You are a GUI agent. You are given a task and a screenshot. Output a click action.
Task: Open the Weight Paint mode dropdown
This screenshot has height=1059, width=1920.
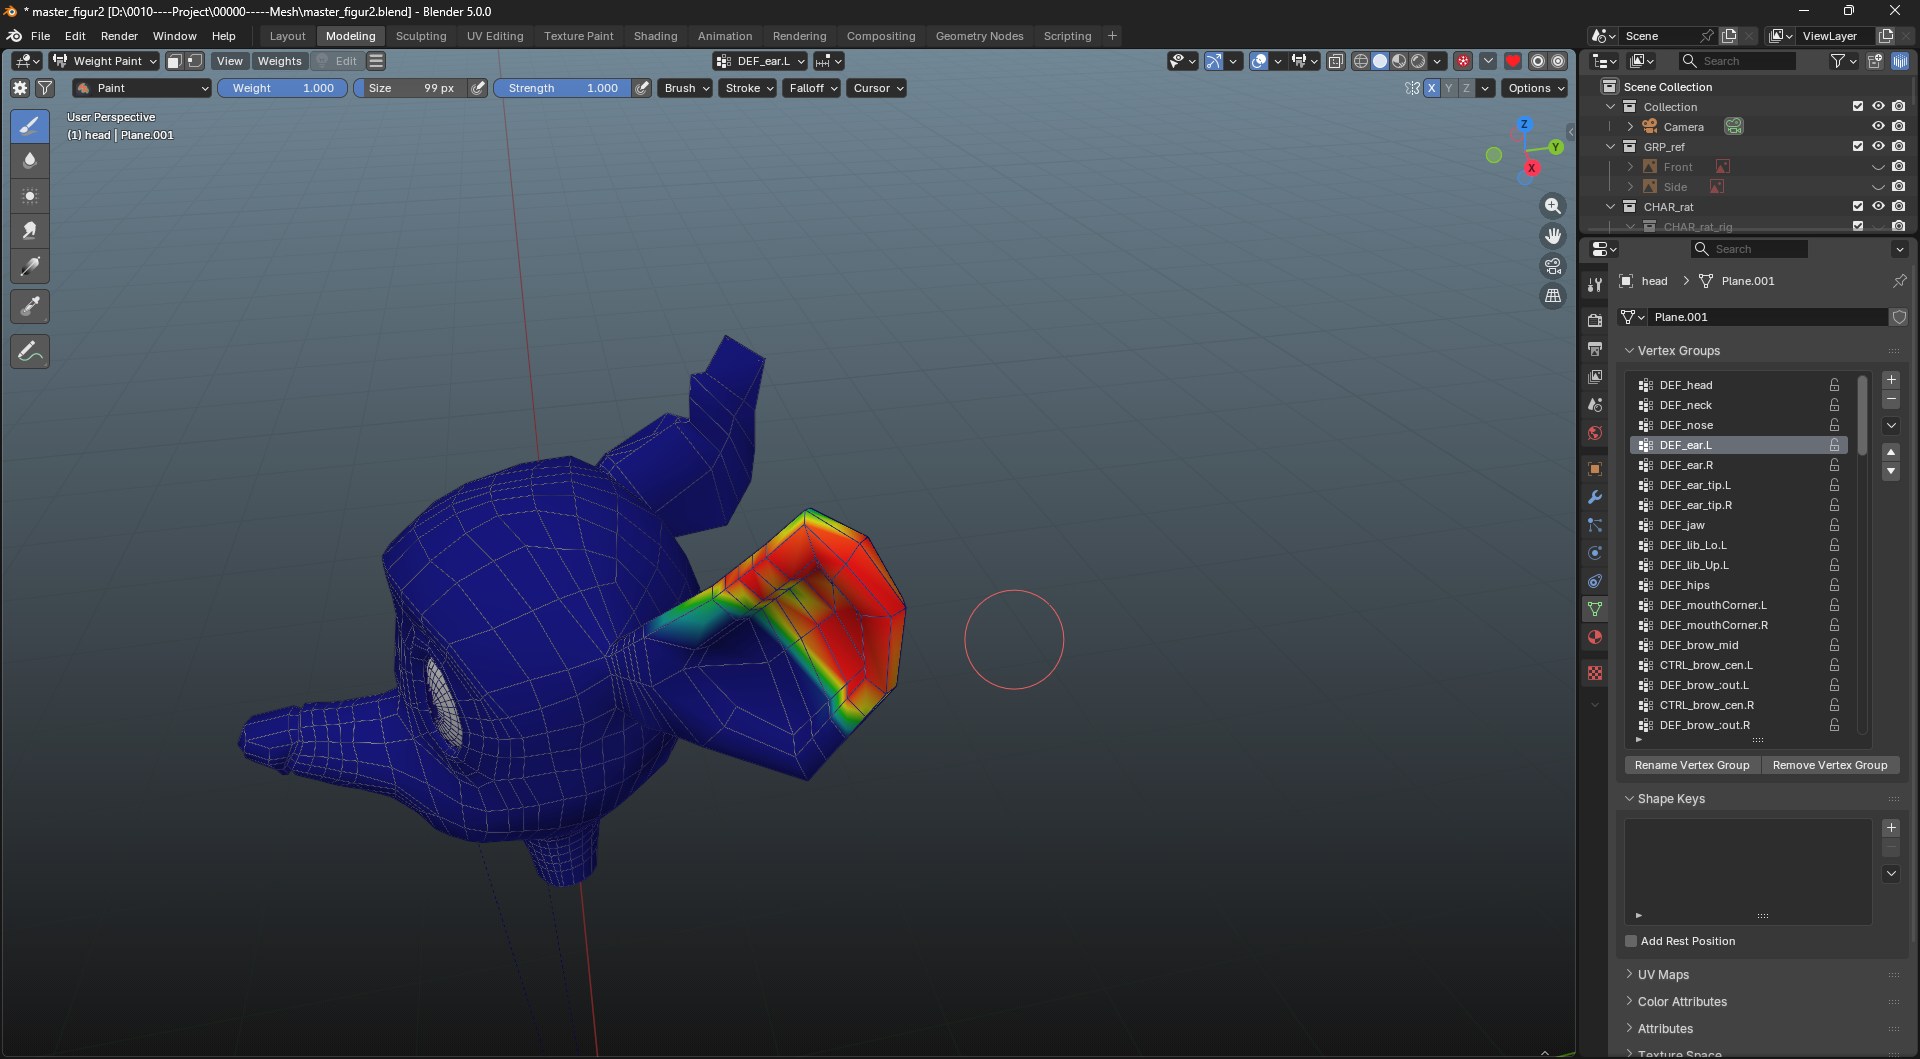106,61
